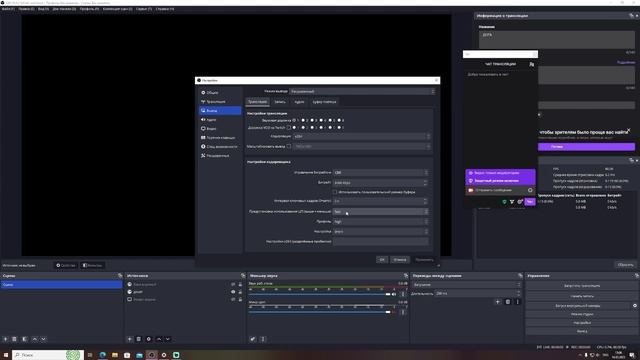Select the highlighted Output section in Settings

pyautogui.click(x=220, y=111)
